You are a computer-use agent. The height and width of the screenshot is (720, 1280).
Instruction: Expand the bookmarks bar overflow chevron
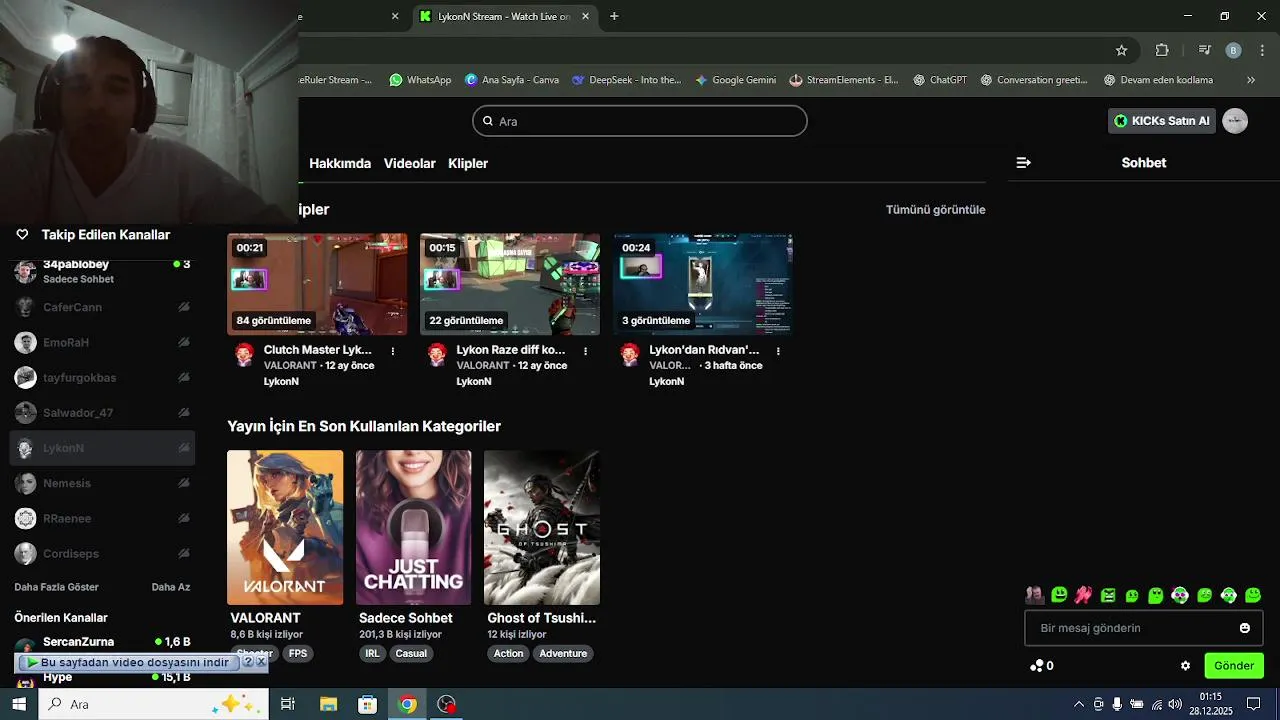coord(1250,80)
